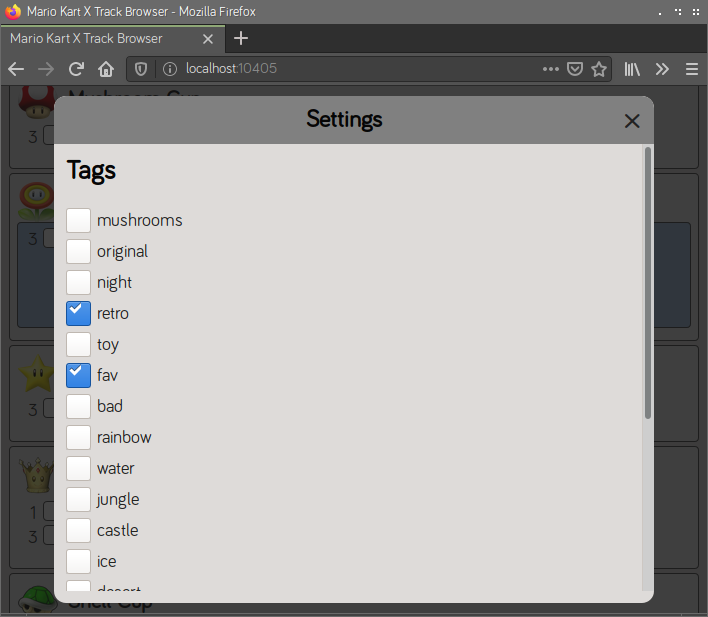This screenshot has height=617, width=708.
Task: Open the Firefox hamburger menu
Action: coord(692,69)
